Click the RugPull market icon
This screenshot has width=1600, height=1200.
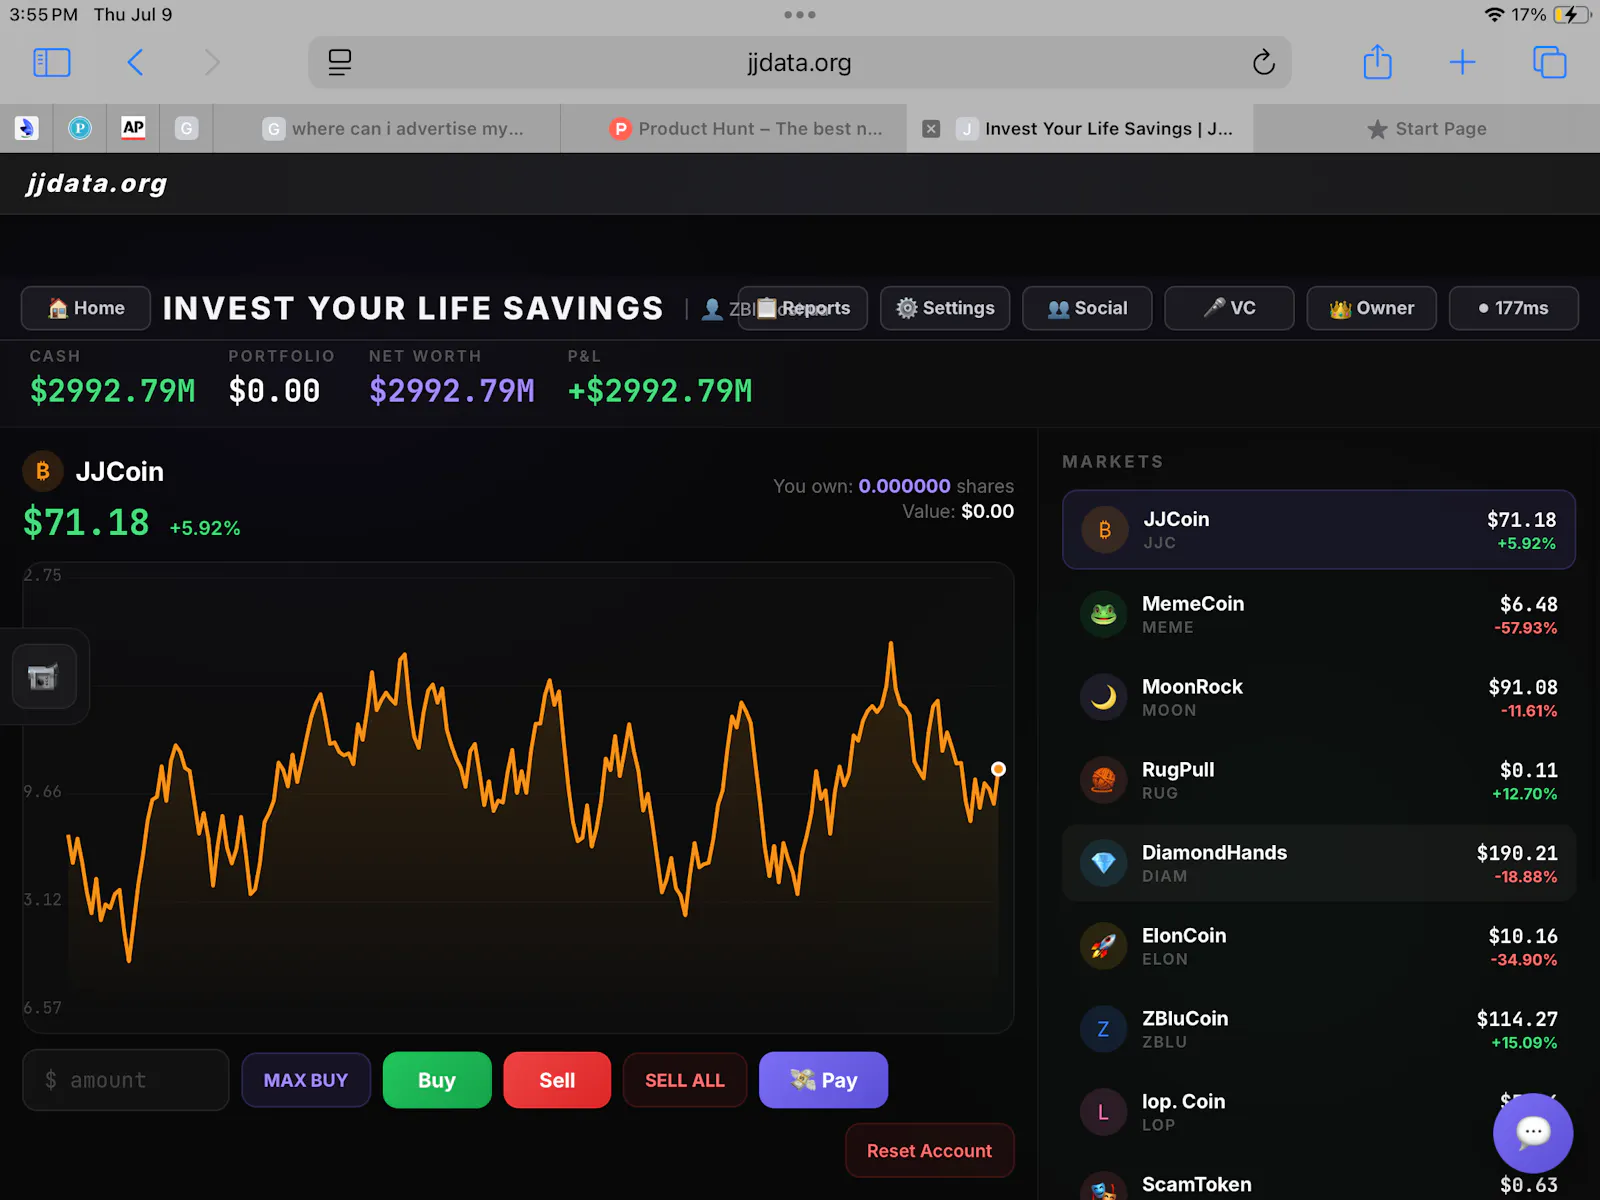click(x=1103, y=780)
